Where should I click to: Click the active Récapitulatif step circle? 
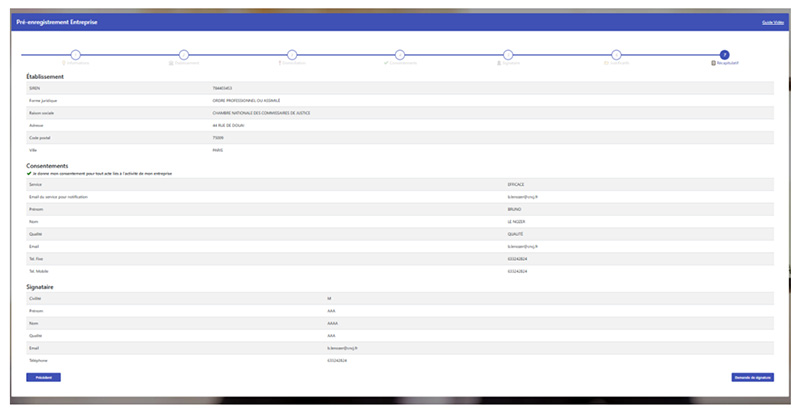click(x=724, y=55)
